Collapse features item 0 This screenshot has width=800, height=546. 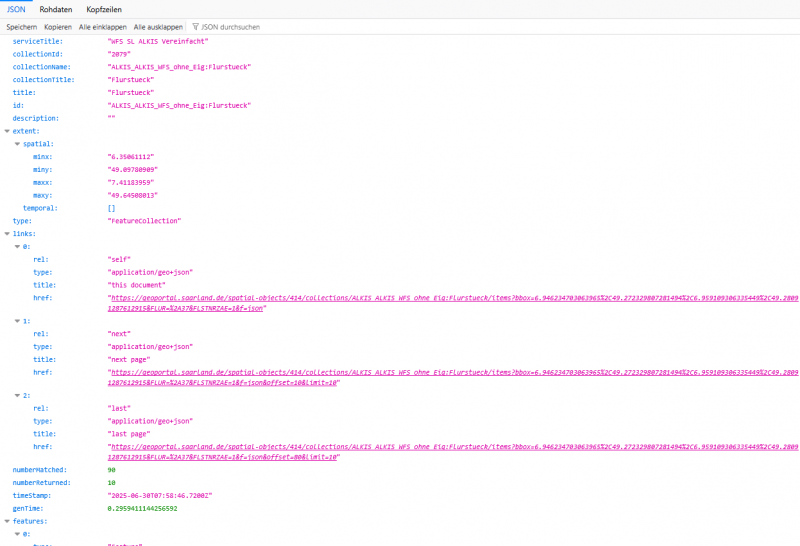click(17, 534)
